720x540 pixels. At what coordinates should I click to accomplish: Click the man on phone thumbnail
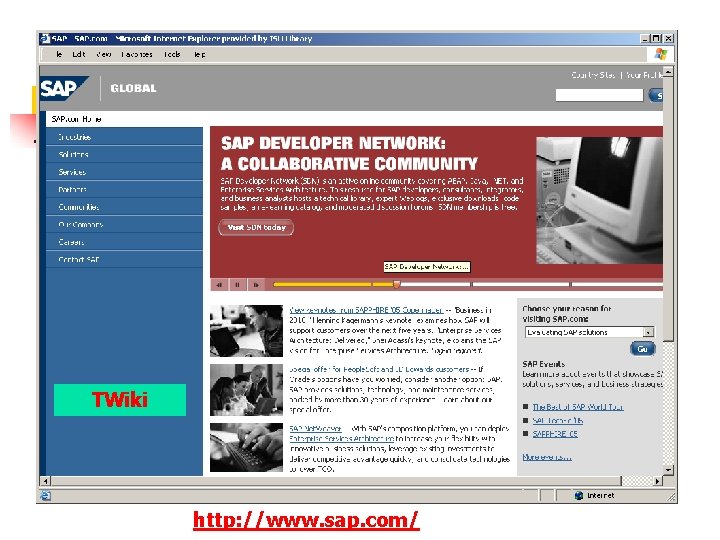point(246,331)
